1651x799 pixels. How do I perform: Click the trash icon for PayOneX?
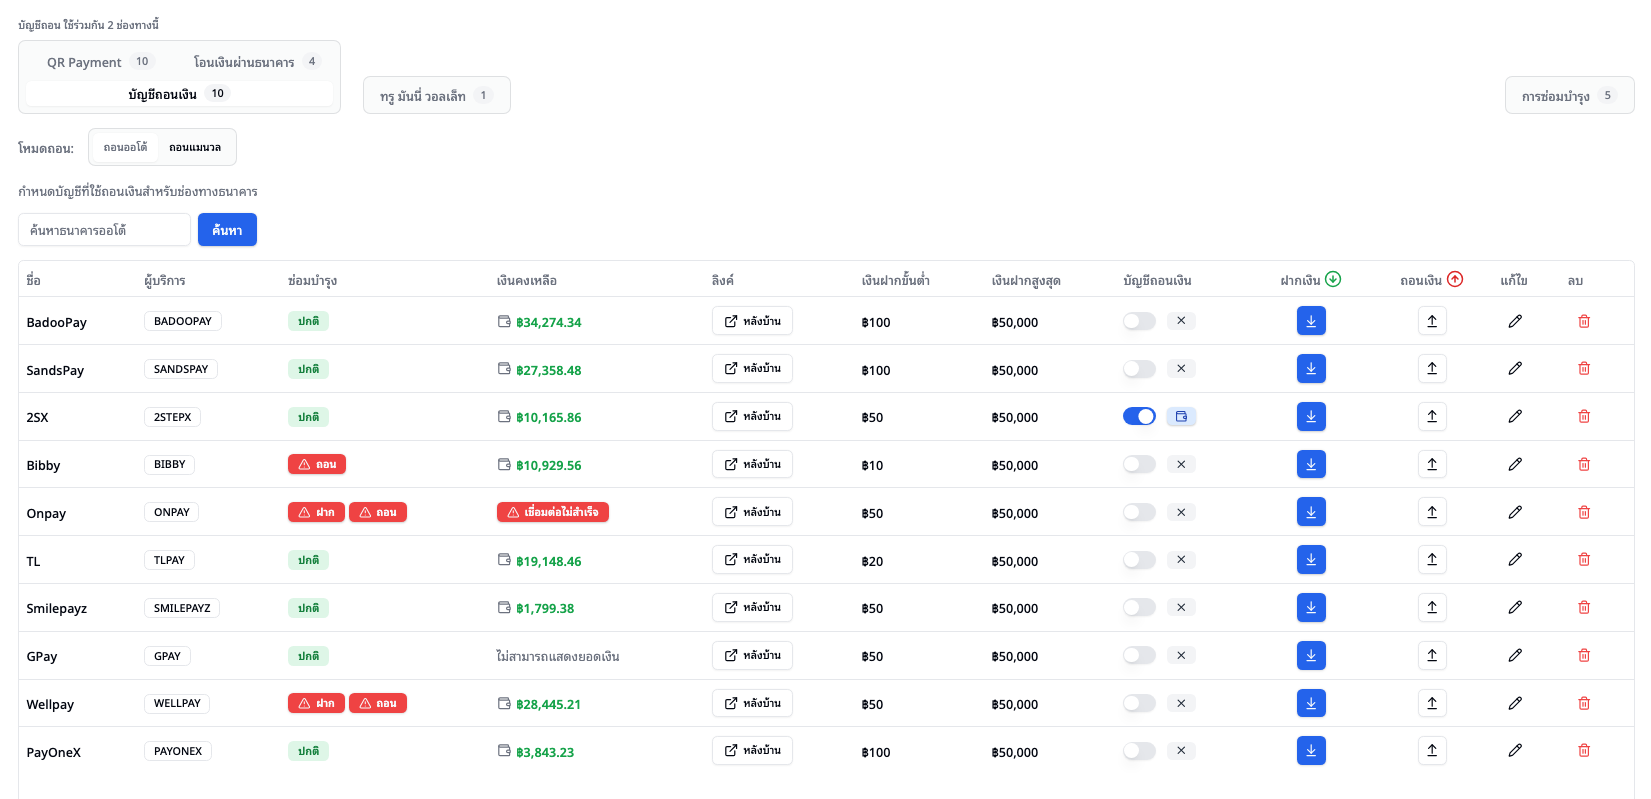click(1583, 751)
